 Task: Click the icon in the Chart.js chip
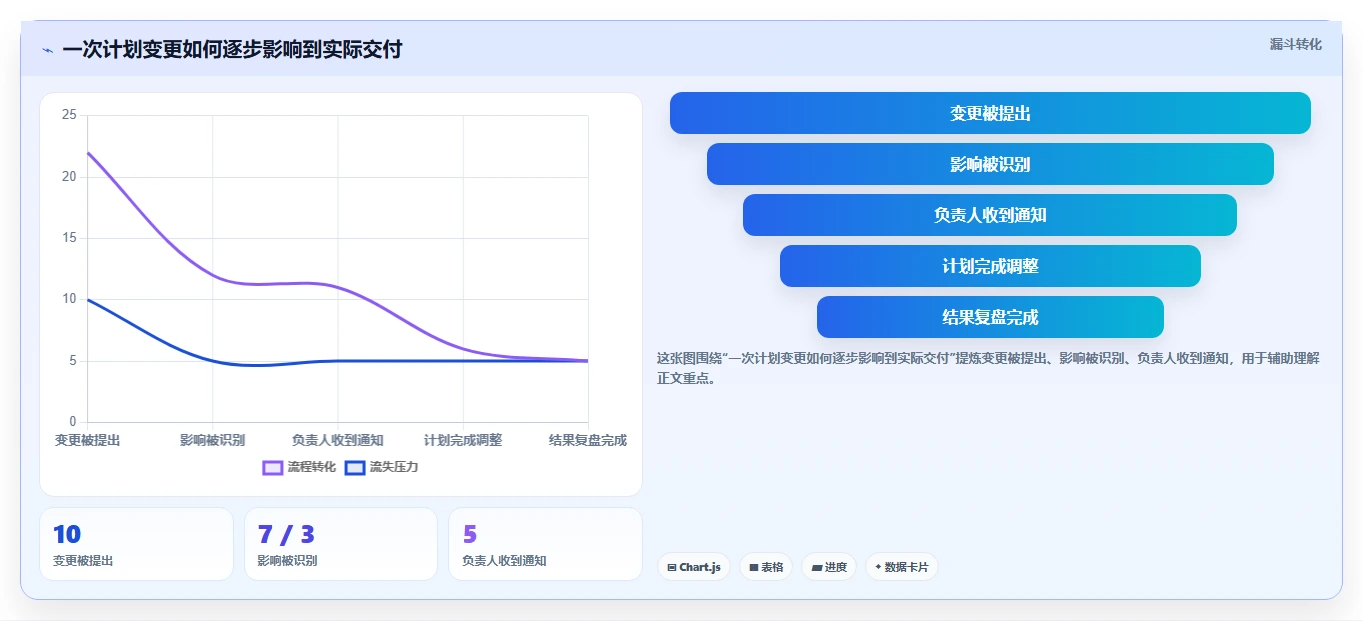[x=672, y=567]
